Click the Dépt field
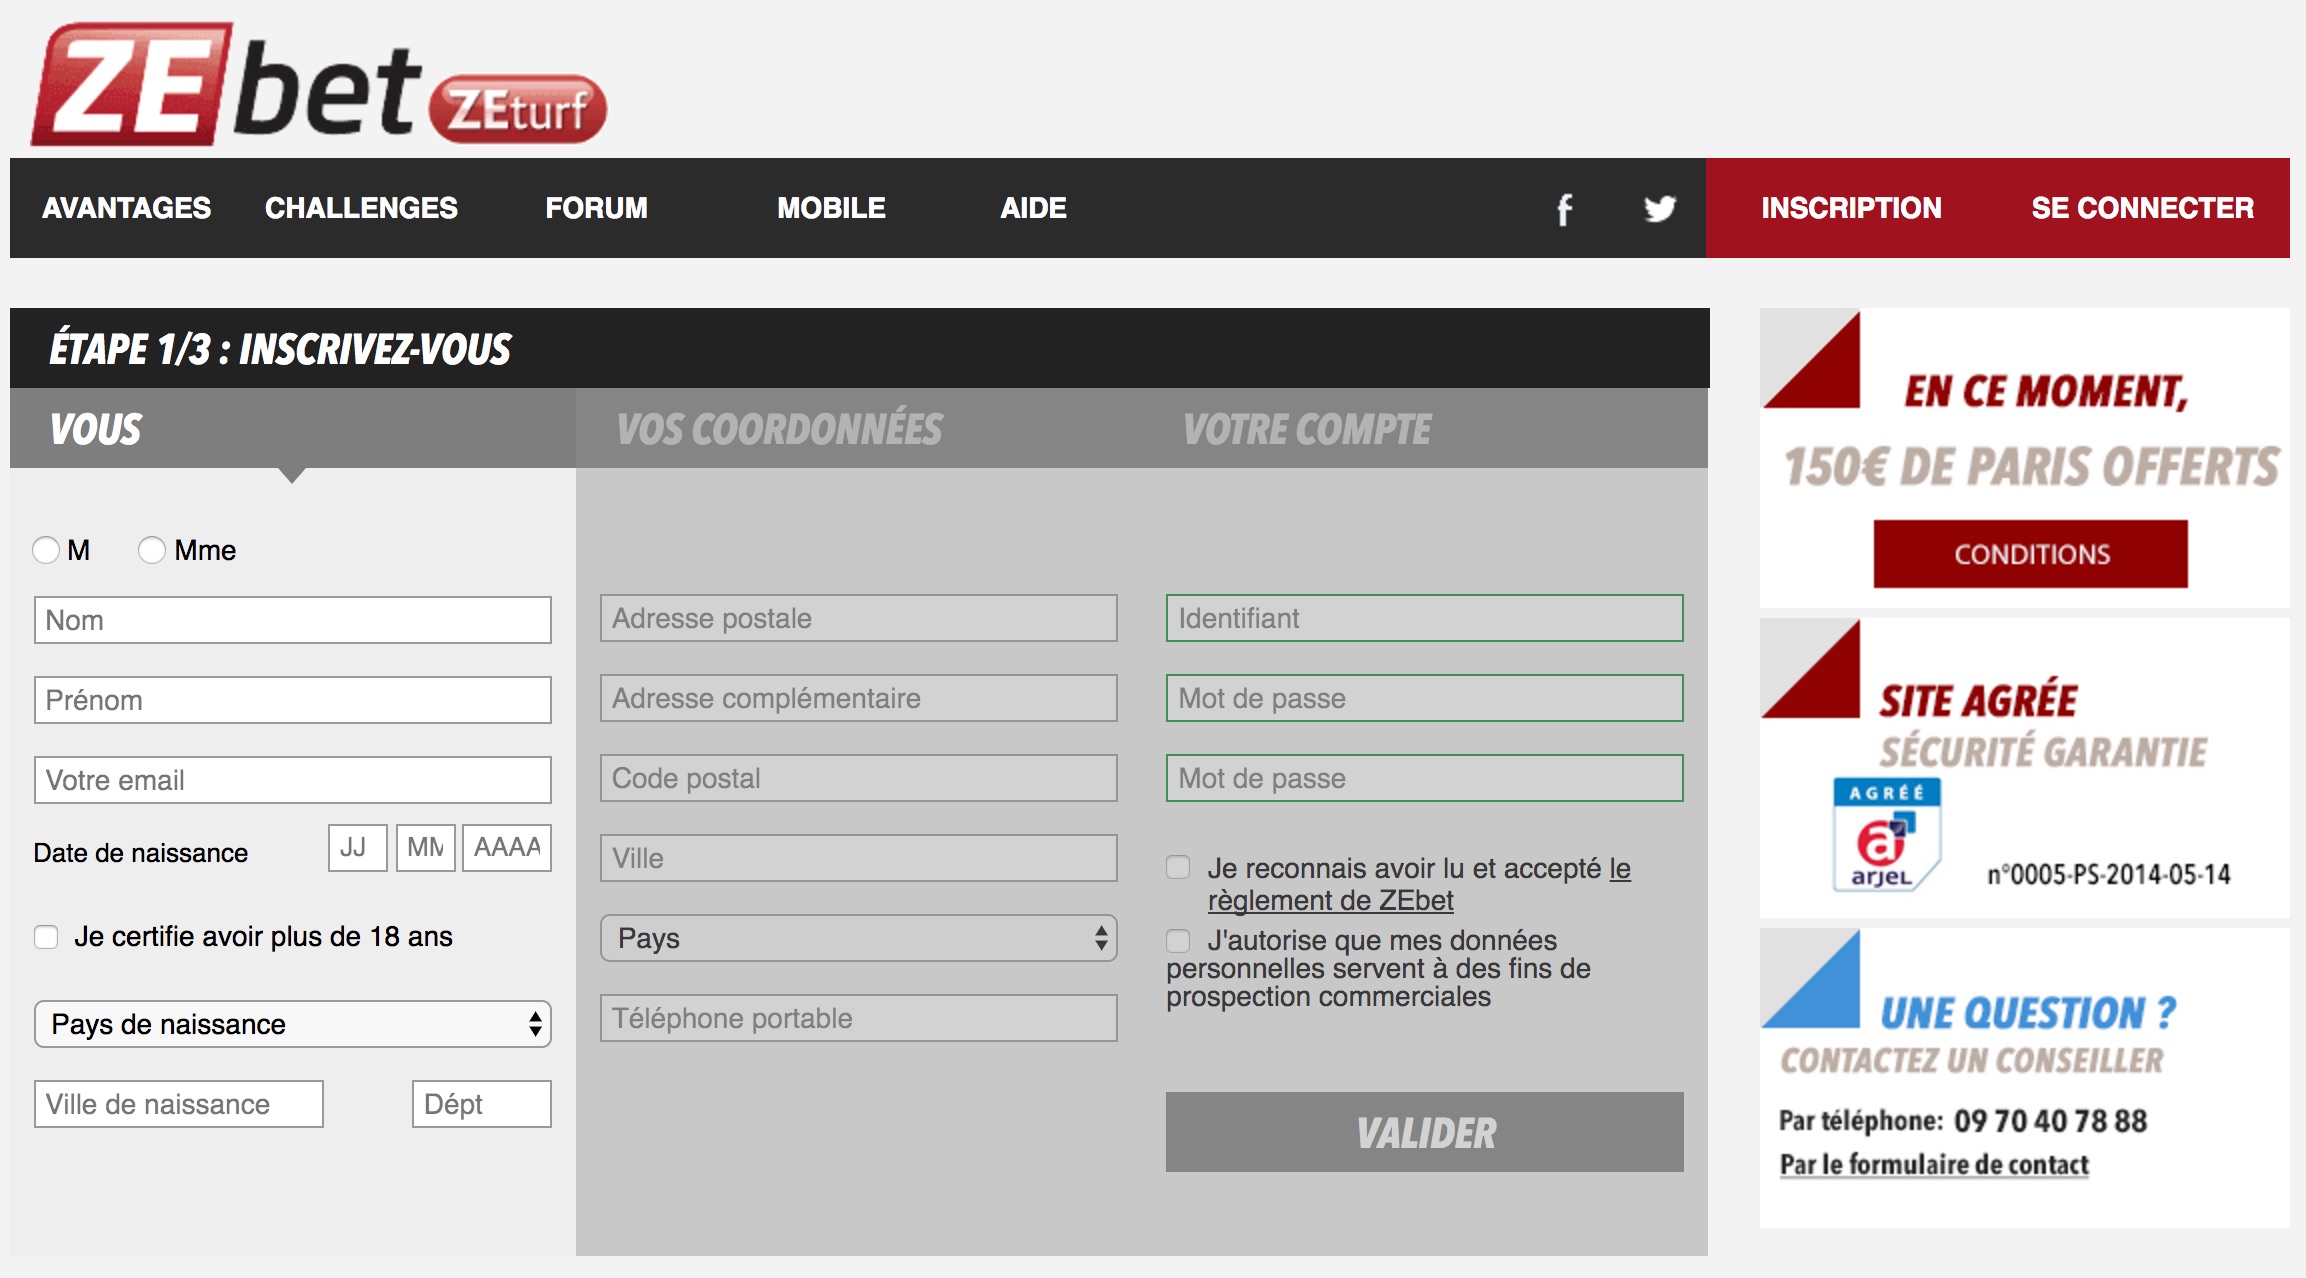2306x1278 pixels. click(x=482, y=1104)
